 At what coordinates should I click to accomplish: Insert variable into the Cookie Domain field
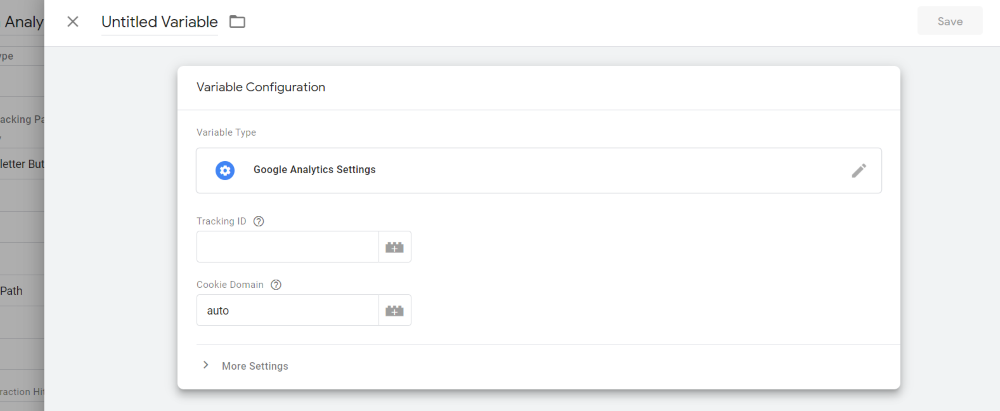pyautogui.click(x=395, y=310)
